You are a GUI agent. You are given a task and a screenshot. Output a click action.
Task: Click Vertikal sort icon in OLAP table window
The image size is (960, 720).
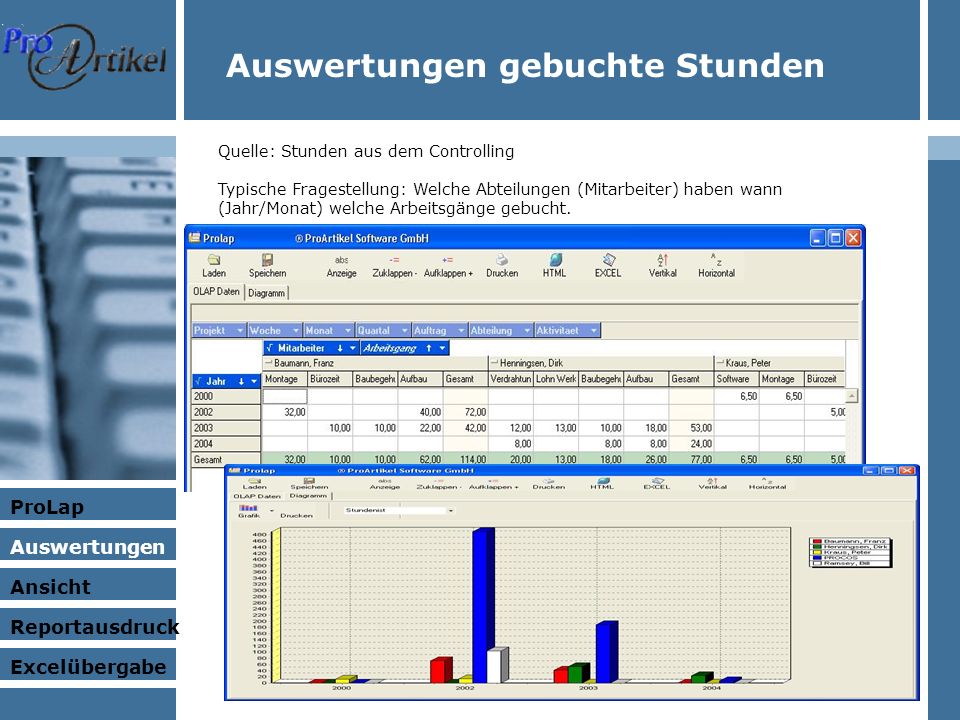point(662,260)
